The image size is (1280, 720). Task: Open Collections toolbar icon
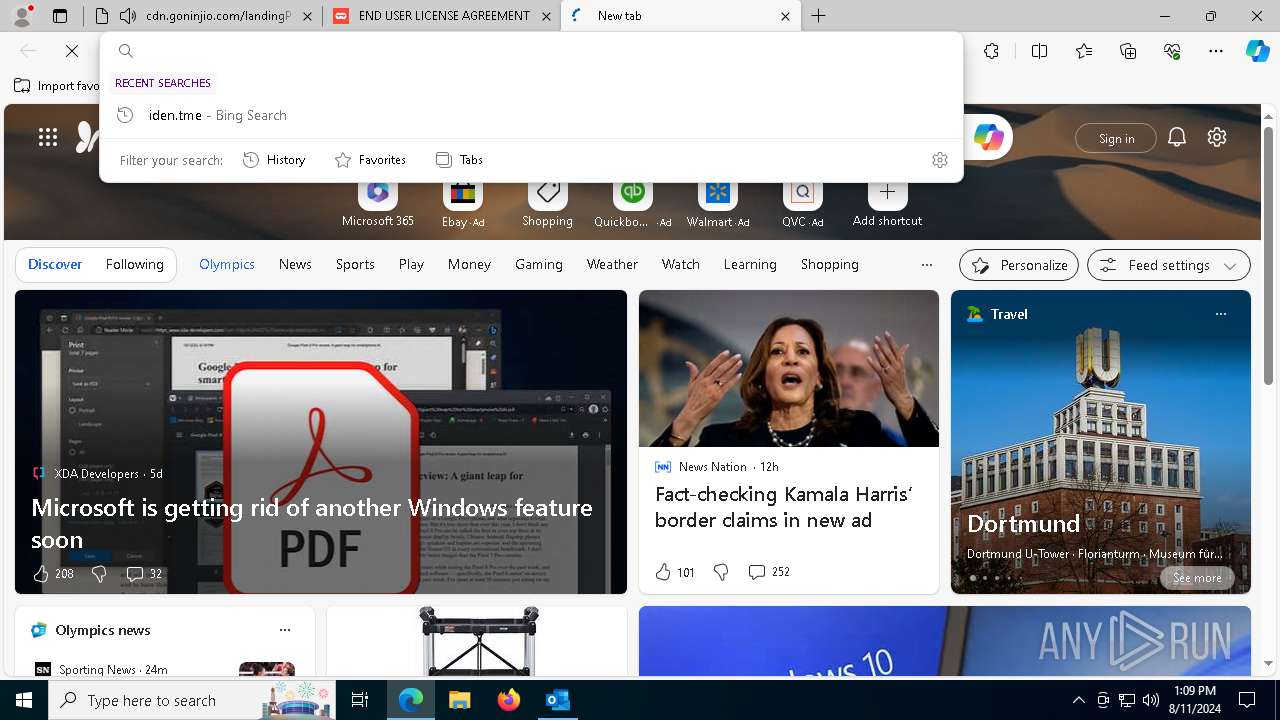[1128, 51]
